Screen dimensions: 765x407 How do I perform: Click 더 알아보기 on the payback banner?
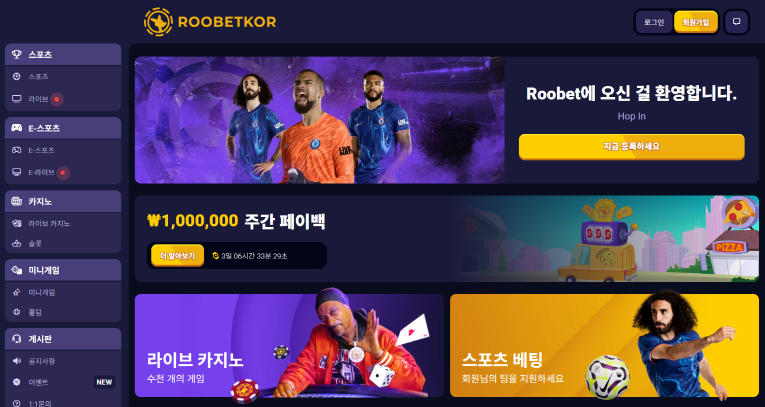coord(177,256)
